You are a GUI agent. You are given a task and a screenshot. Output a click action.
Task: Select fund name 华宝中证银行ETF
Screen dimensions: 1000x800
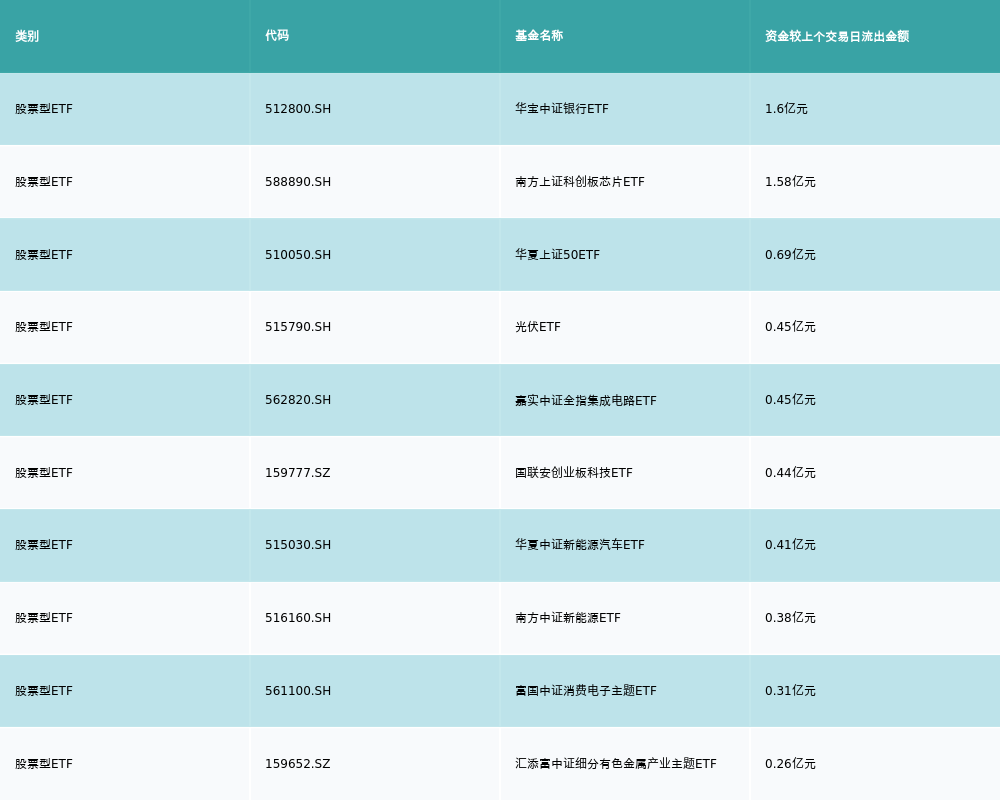coord(561,109)
